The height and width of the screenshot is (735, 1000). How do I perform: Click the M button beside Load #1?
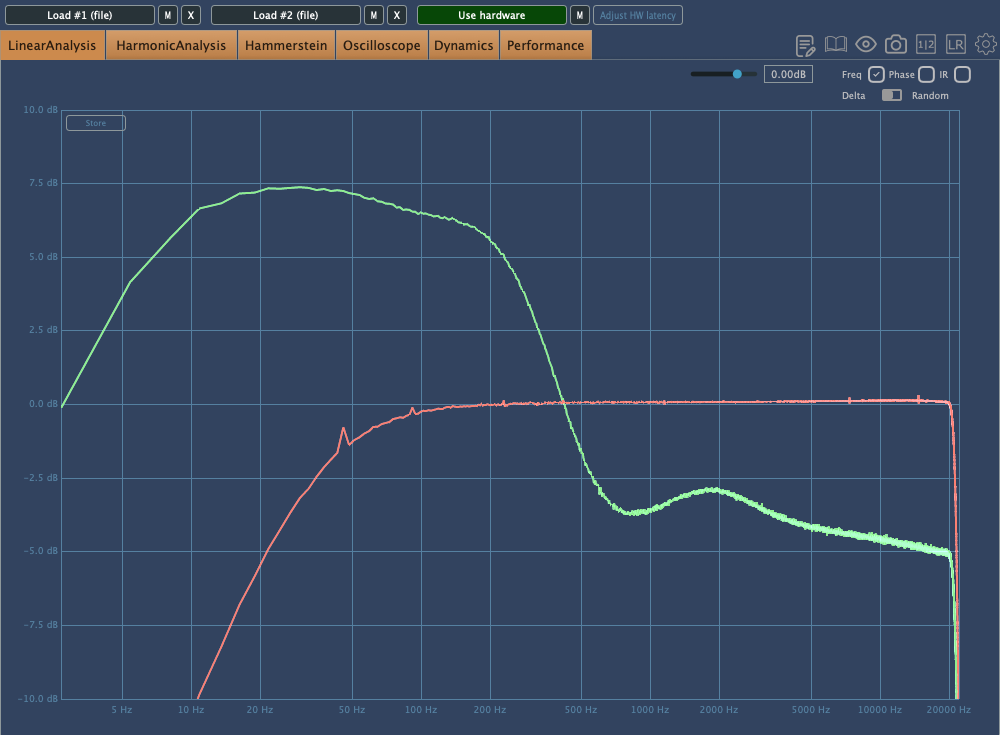(x=168, y=15)
